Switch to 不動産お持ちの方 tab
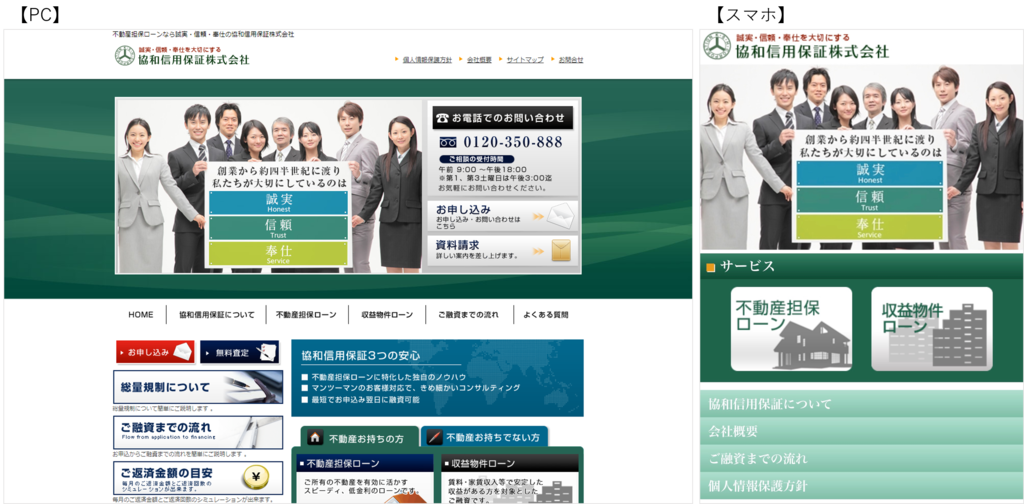Image resolution: width=1024 pixels, height=504 pixels. pos(357,438)
